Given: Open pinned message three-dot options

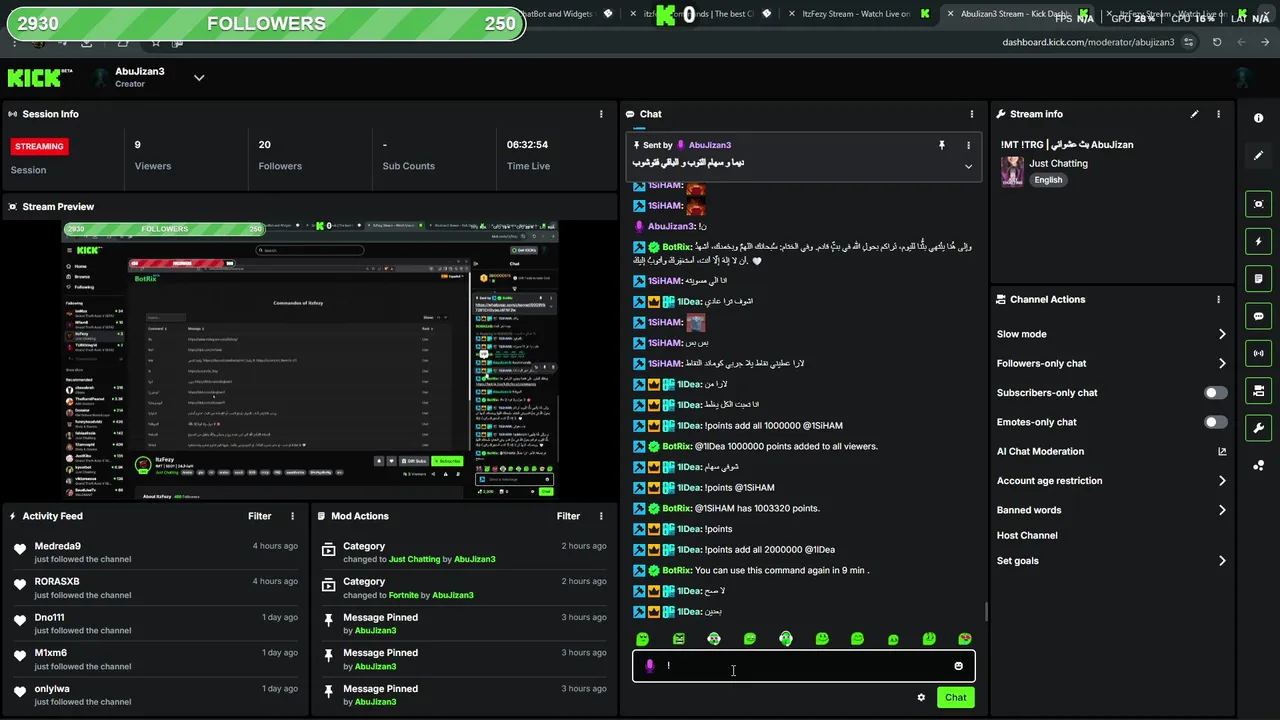Looking at the screenshot, I should tap(968, 145).
